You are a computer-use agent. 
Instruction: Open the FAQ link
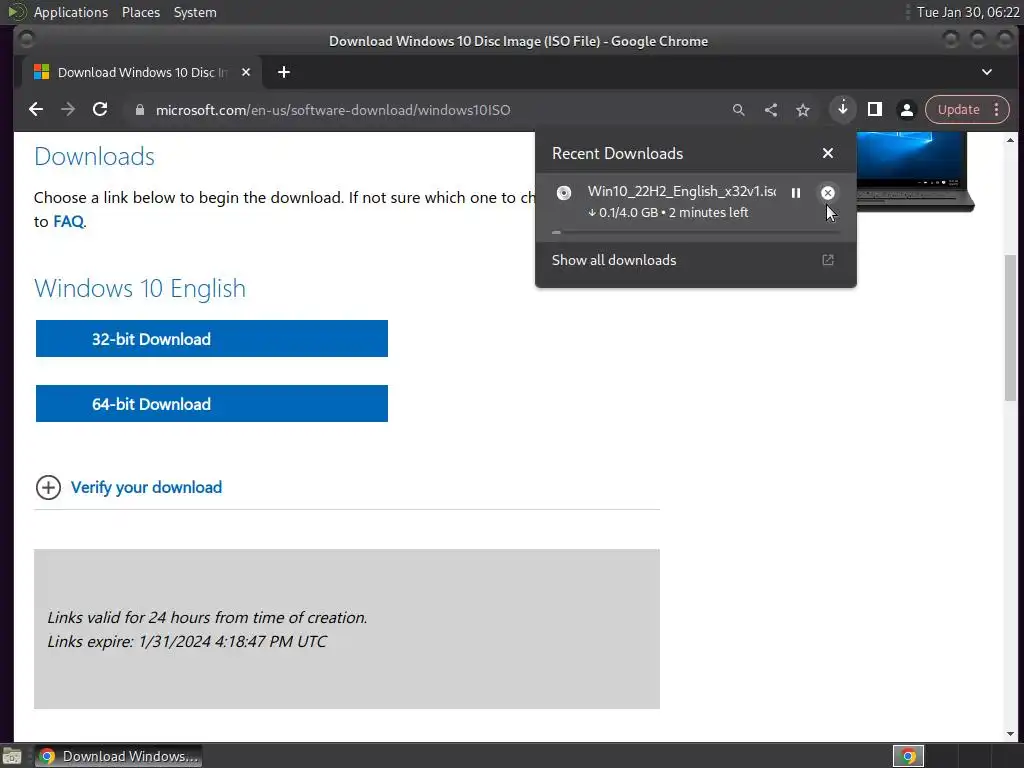(69, 221)
